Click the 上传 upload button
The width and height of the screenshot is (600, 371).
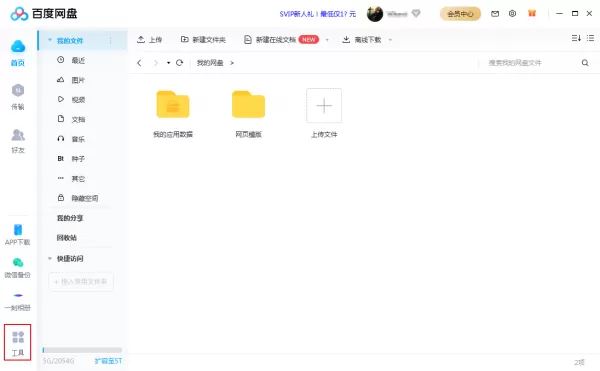click(150, 39)
